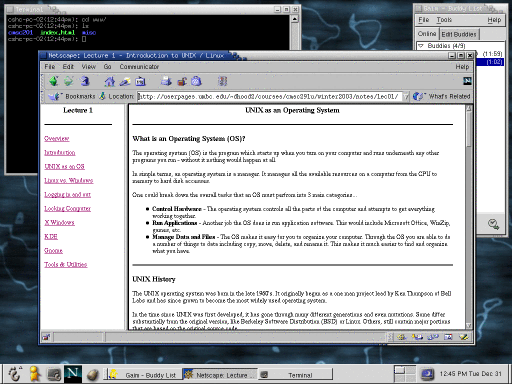This screenshot has width=512, height=384.
Task: Open the location URL history dropdown arrow
Action: pyautogui.click(x=406, y=97)
